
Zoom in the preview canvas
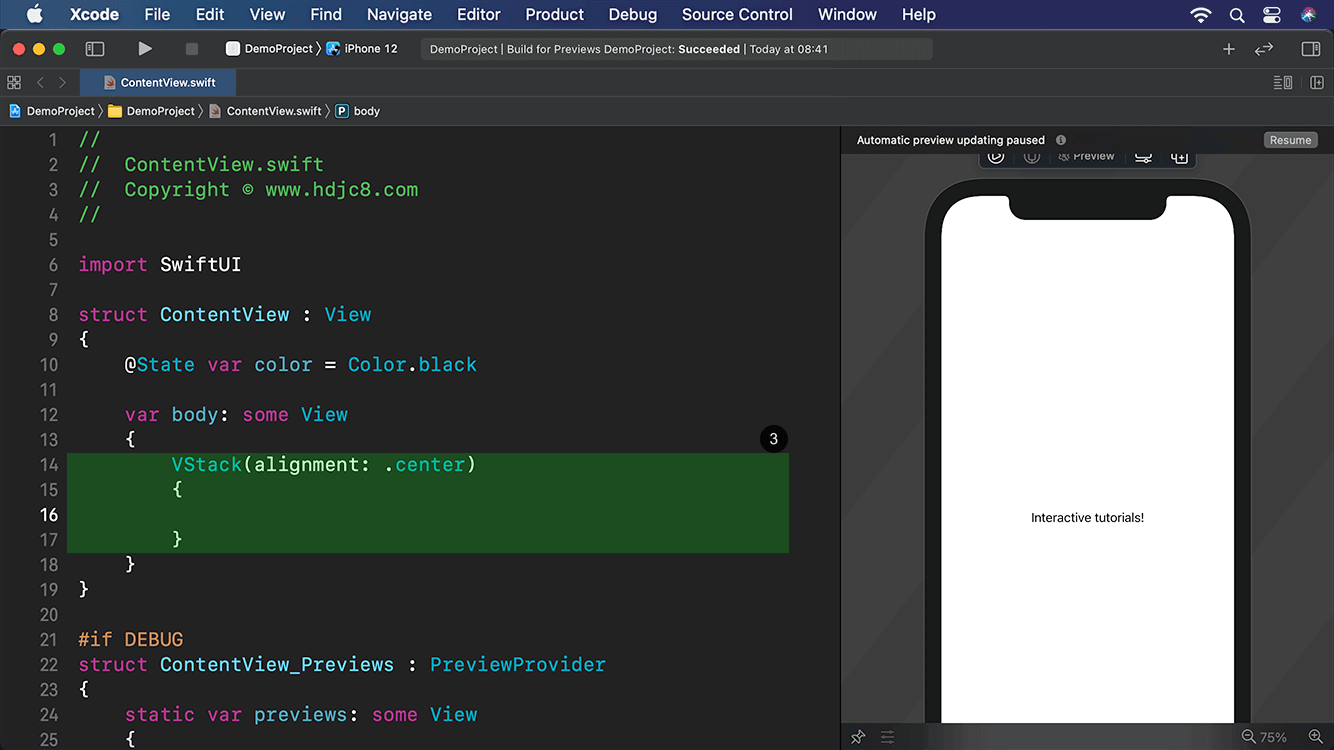pyautogui.click(x=1316, y=737)
